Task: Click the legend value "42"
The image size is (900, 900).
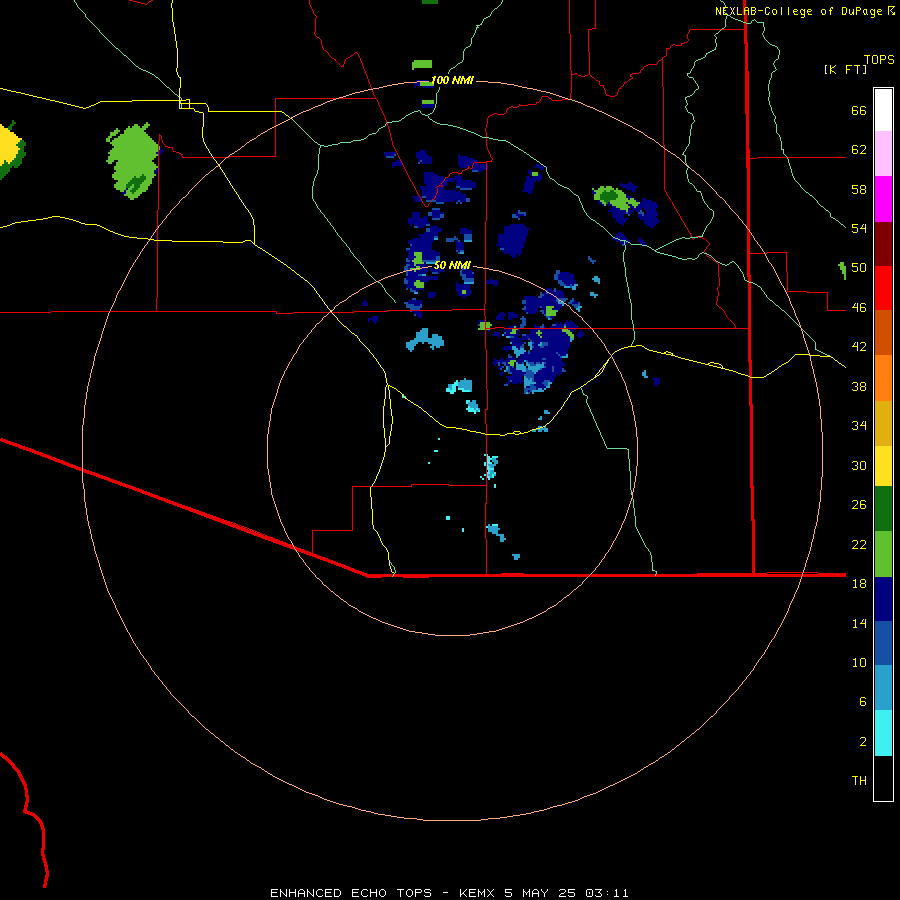Action: (x=859, y=347)
